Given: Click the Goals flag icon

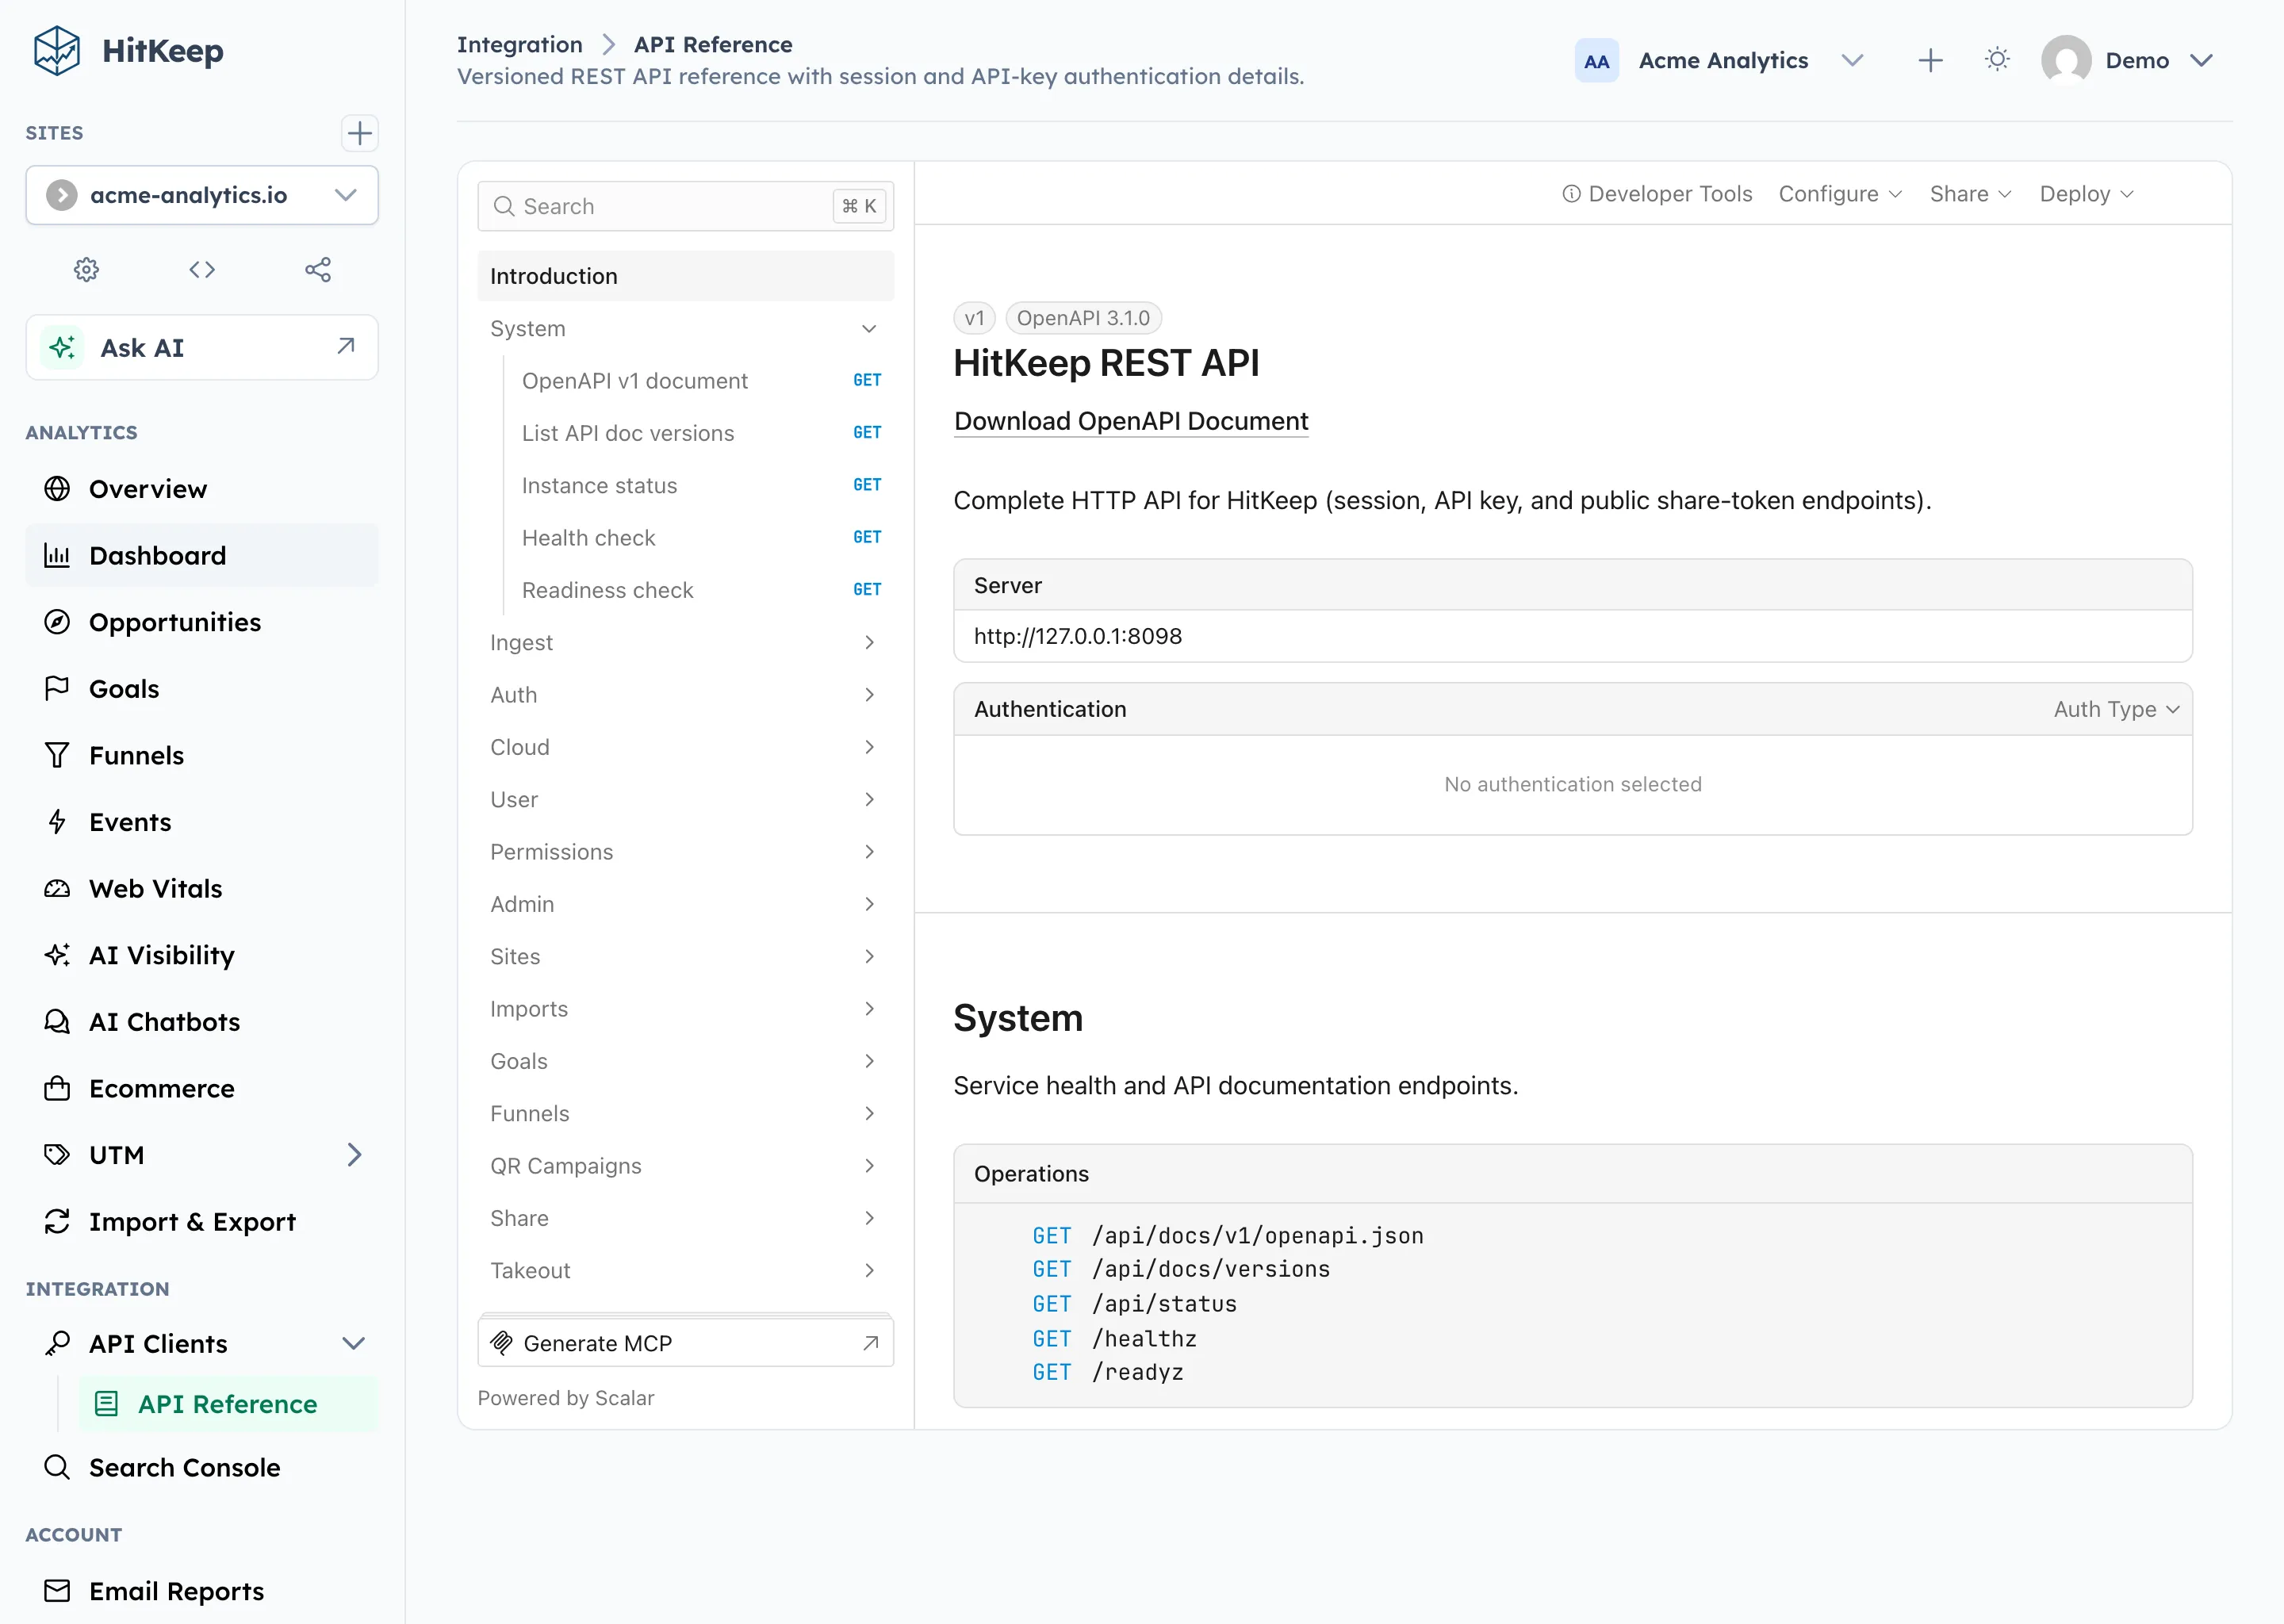Looking at the screenshot, I should click(x=57, y=688).
